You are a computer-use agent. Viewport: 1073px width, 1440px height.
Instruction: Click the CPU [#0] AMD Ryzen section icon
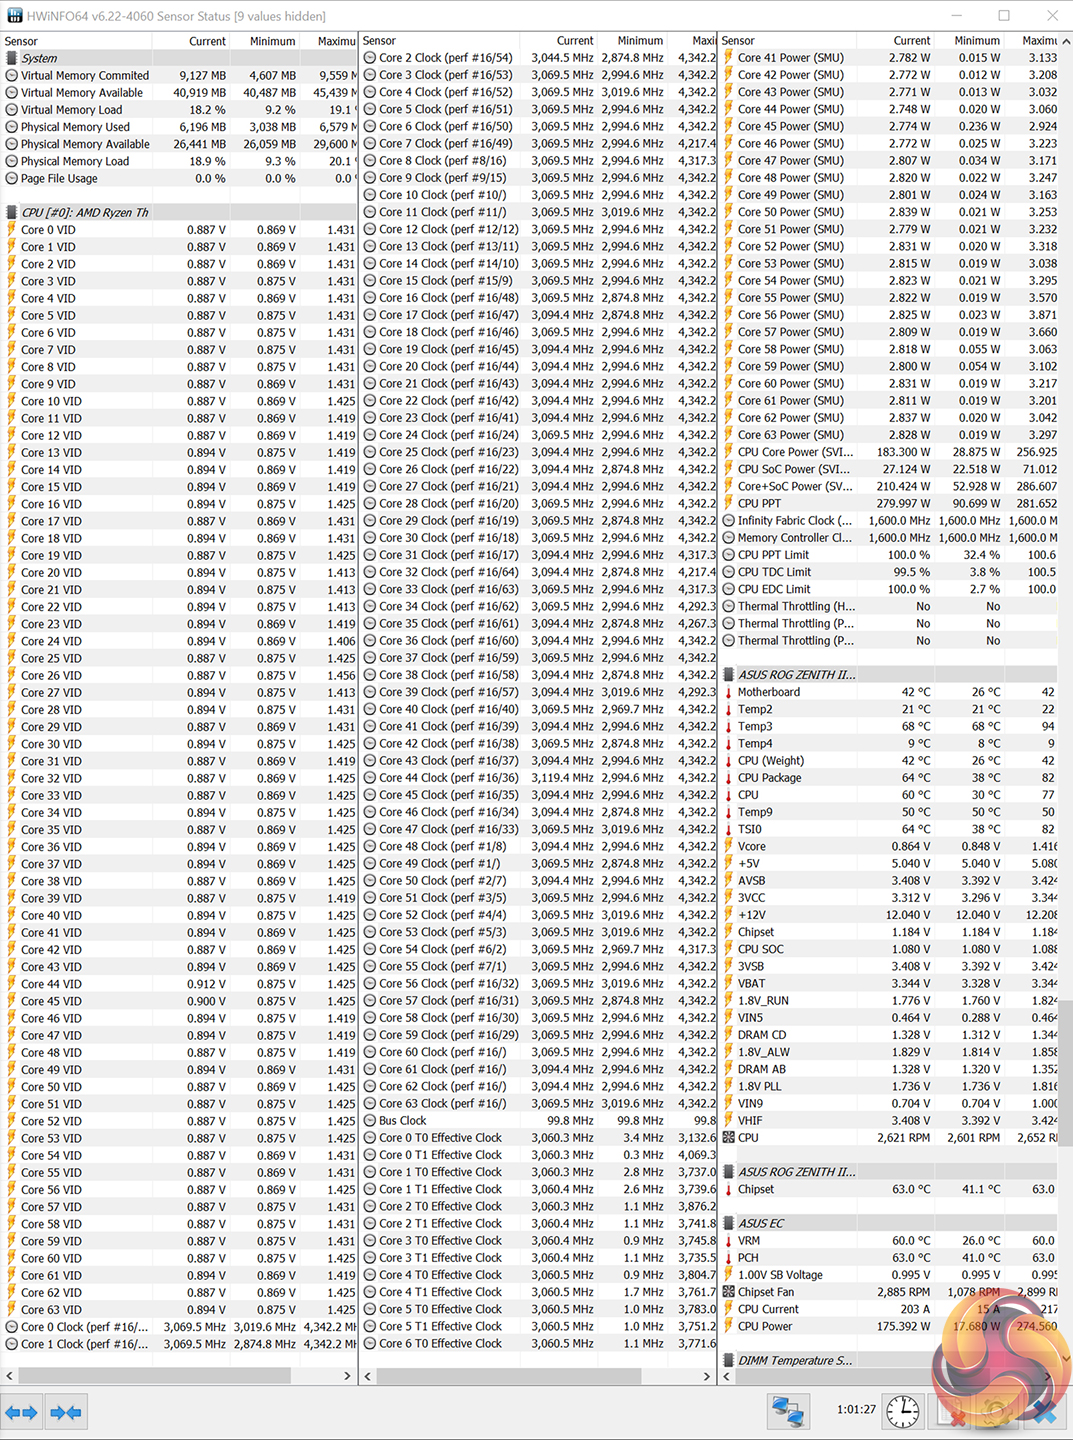point(12,213)
